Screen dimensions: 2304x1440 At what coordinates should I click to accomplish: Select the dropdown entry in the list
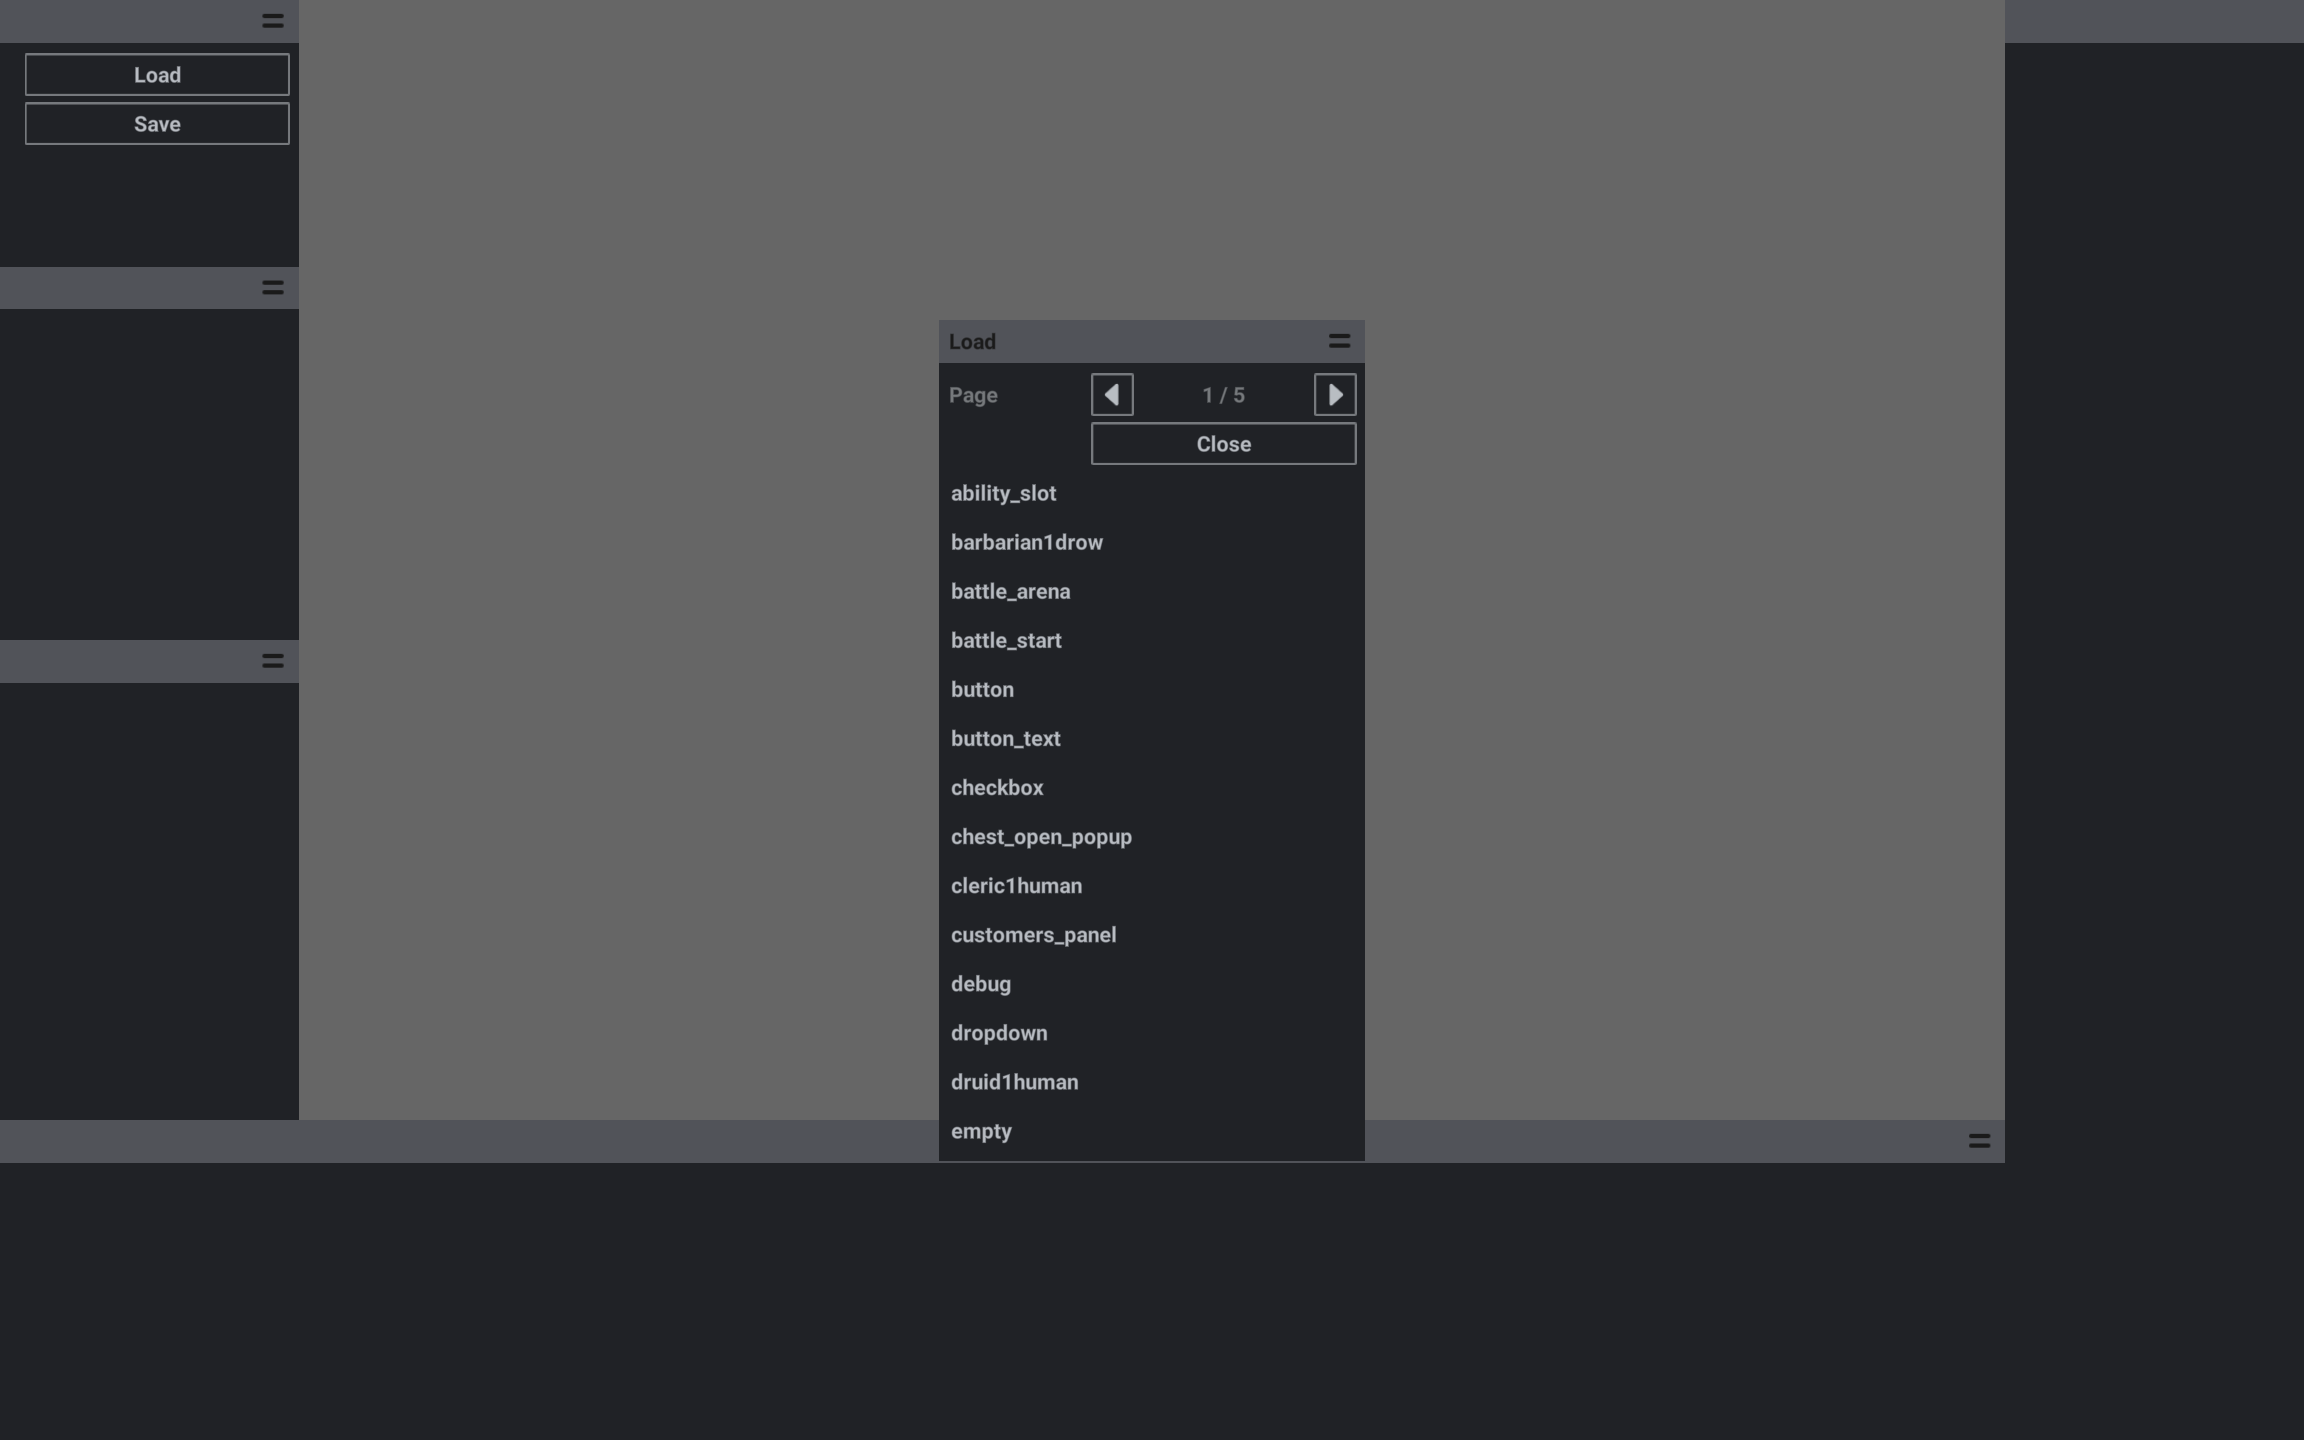point(999,1033)
